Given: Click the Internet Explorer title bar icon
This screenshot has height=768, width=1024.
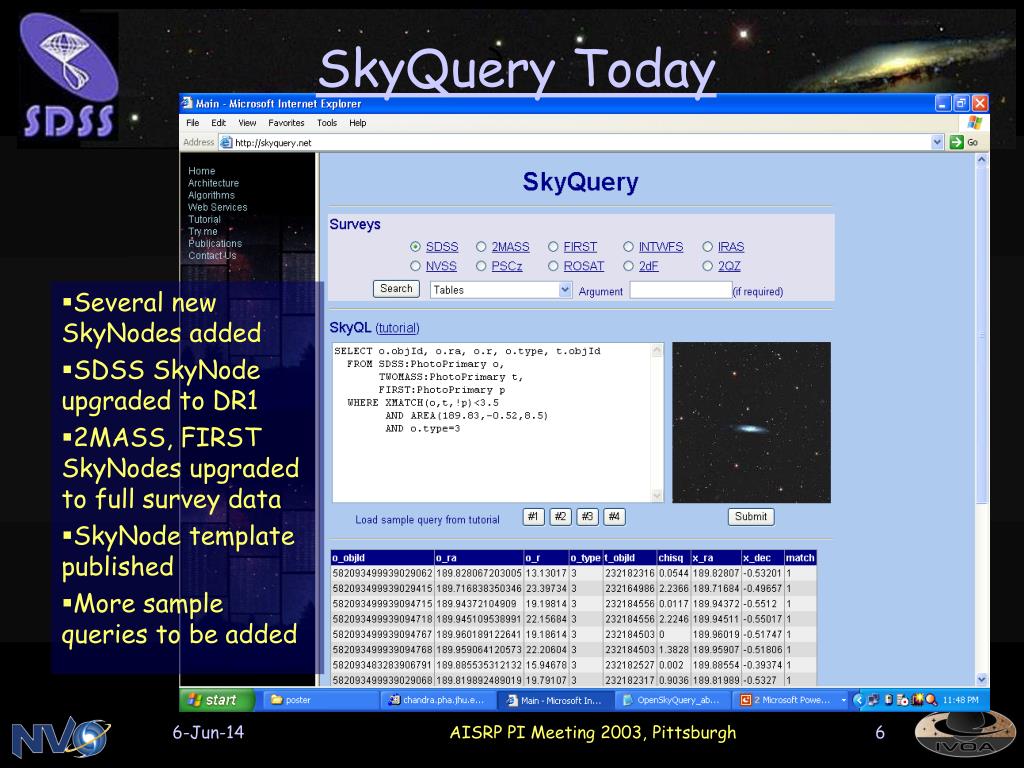Looking at the screenshot, I should pos(187,103).
